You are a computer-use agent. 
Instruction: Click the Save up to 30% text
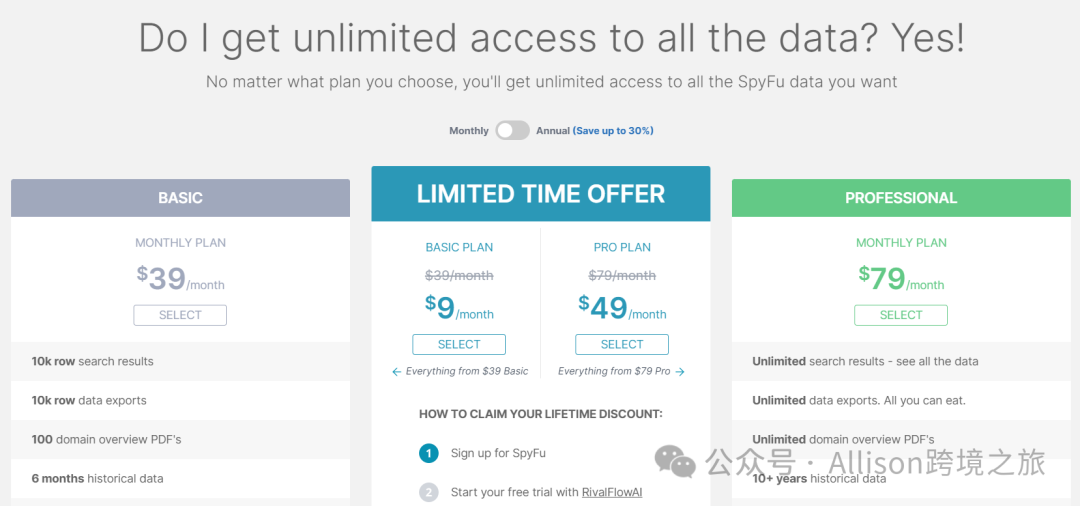coord(613,131)
